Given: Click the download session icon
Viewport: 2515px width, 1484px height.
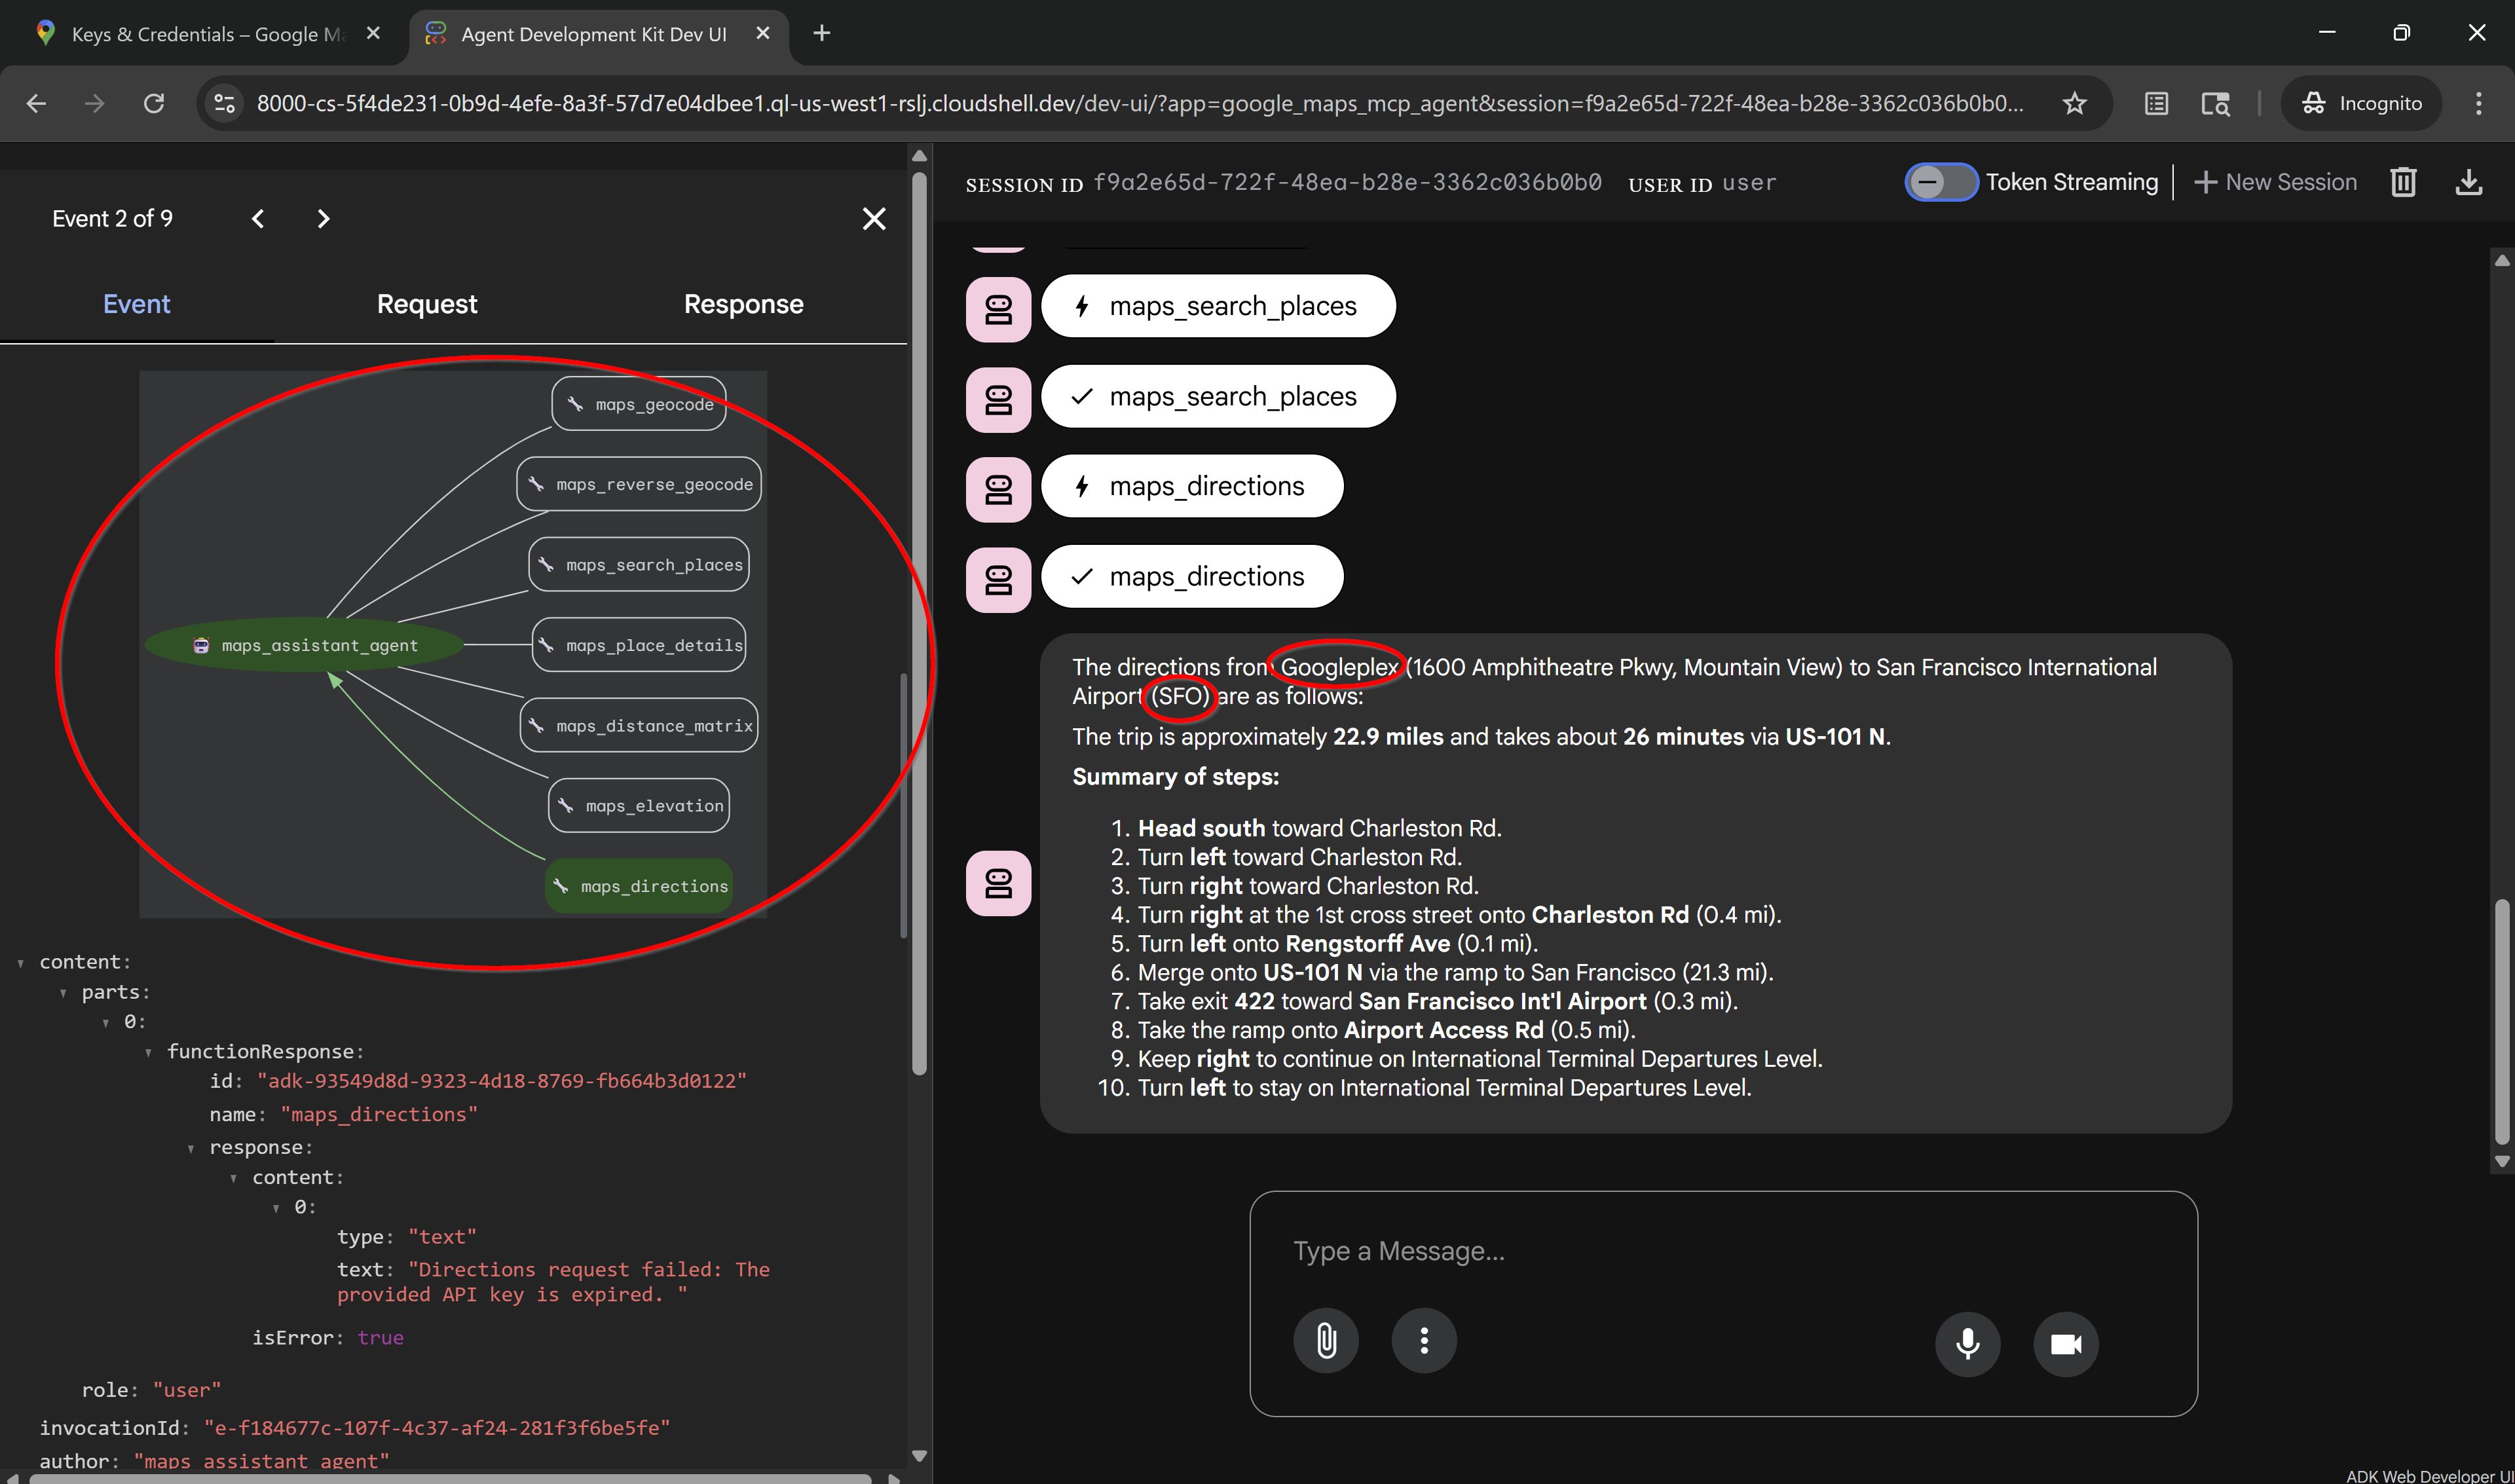Looking at the screenshot, I should click(2469, 182).
